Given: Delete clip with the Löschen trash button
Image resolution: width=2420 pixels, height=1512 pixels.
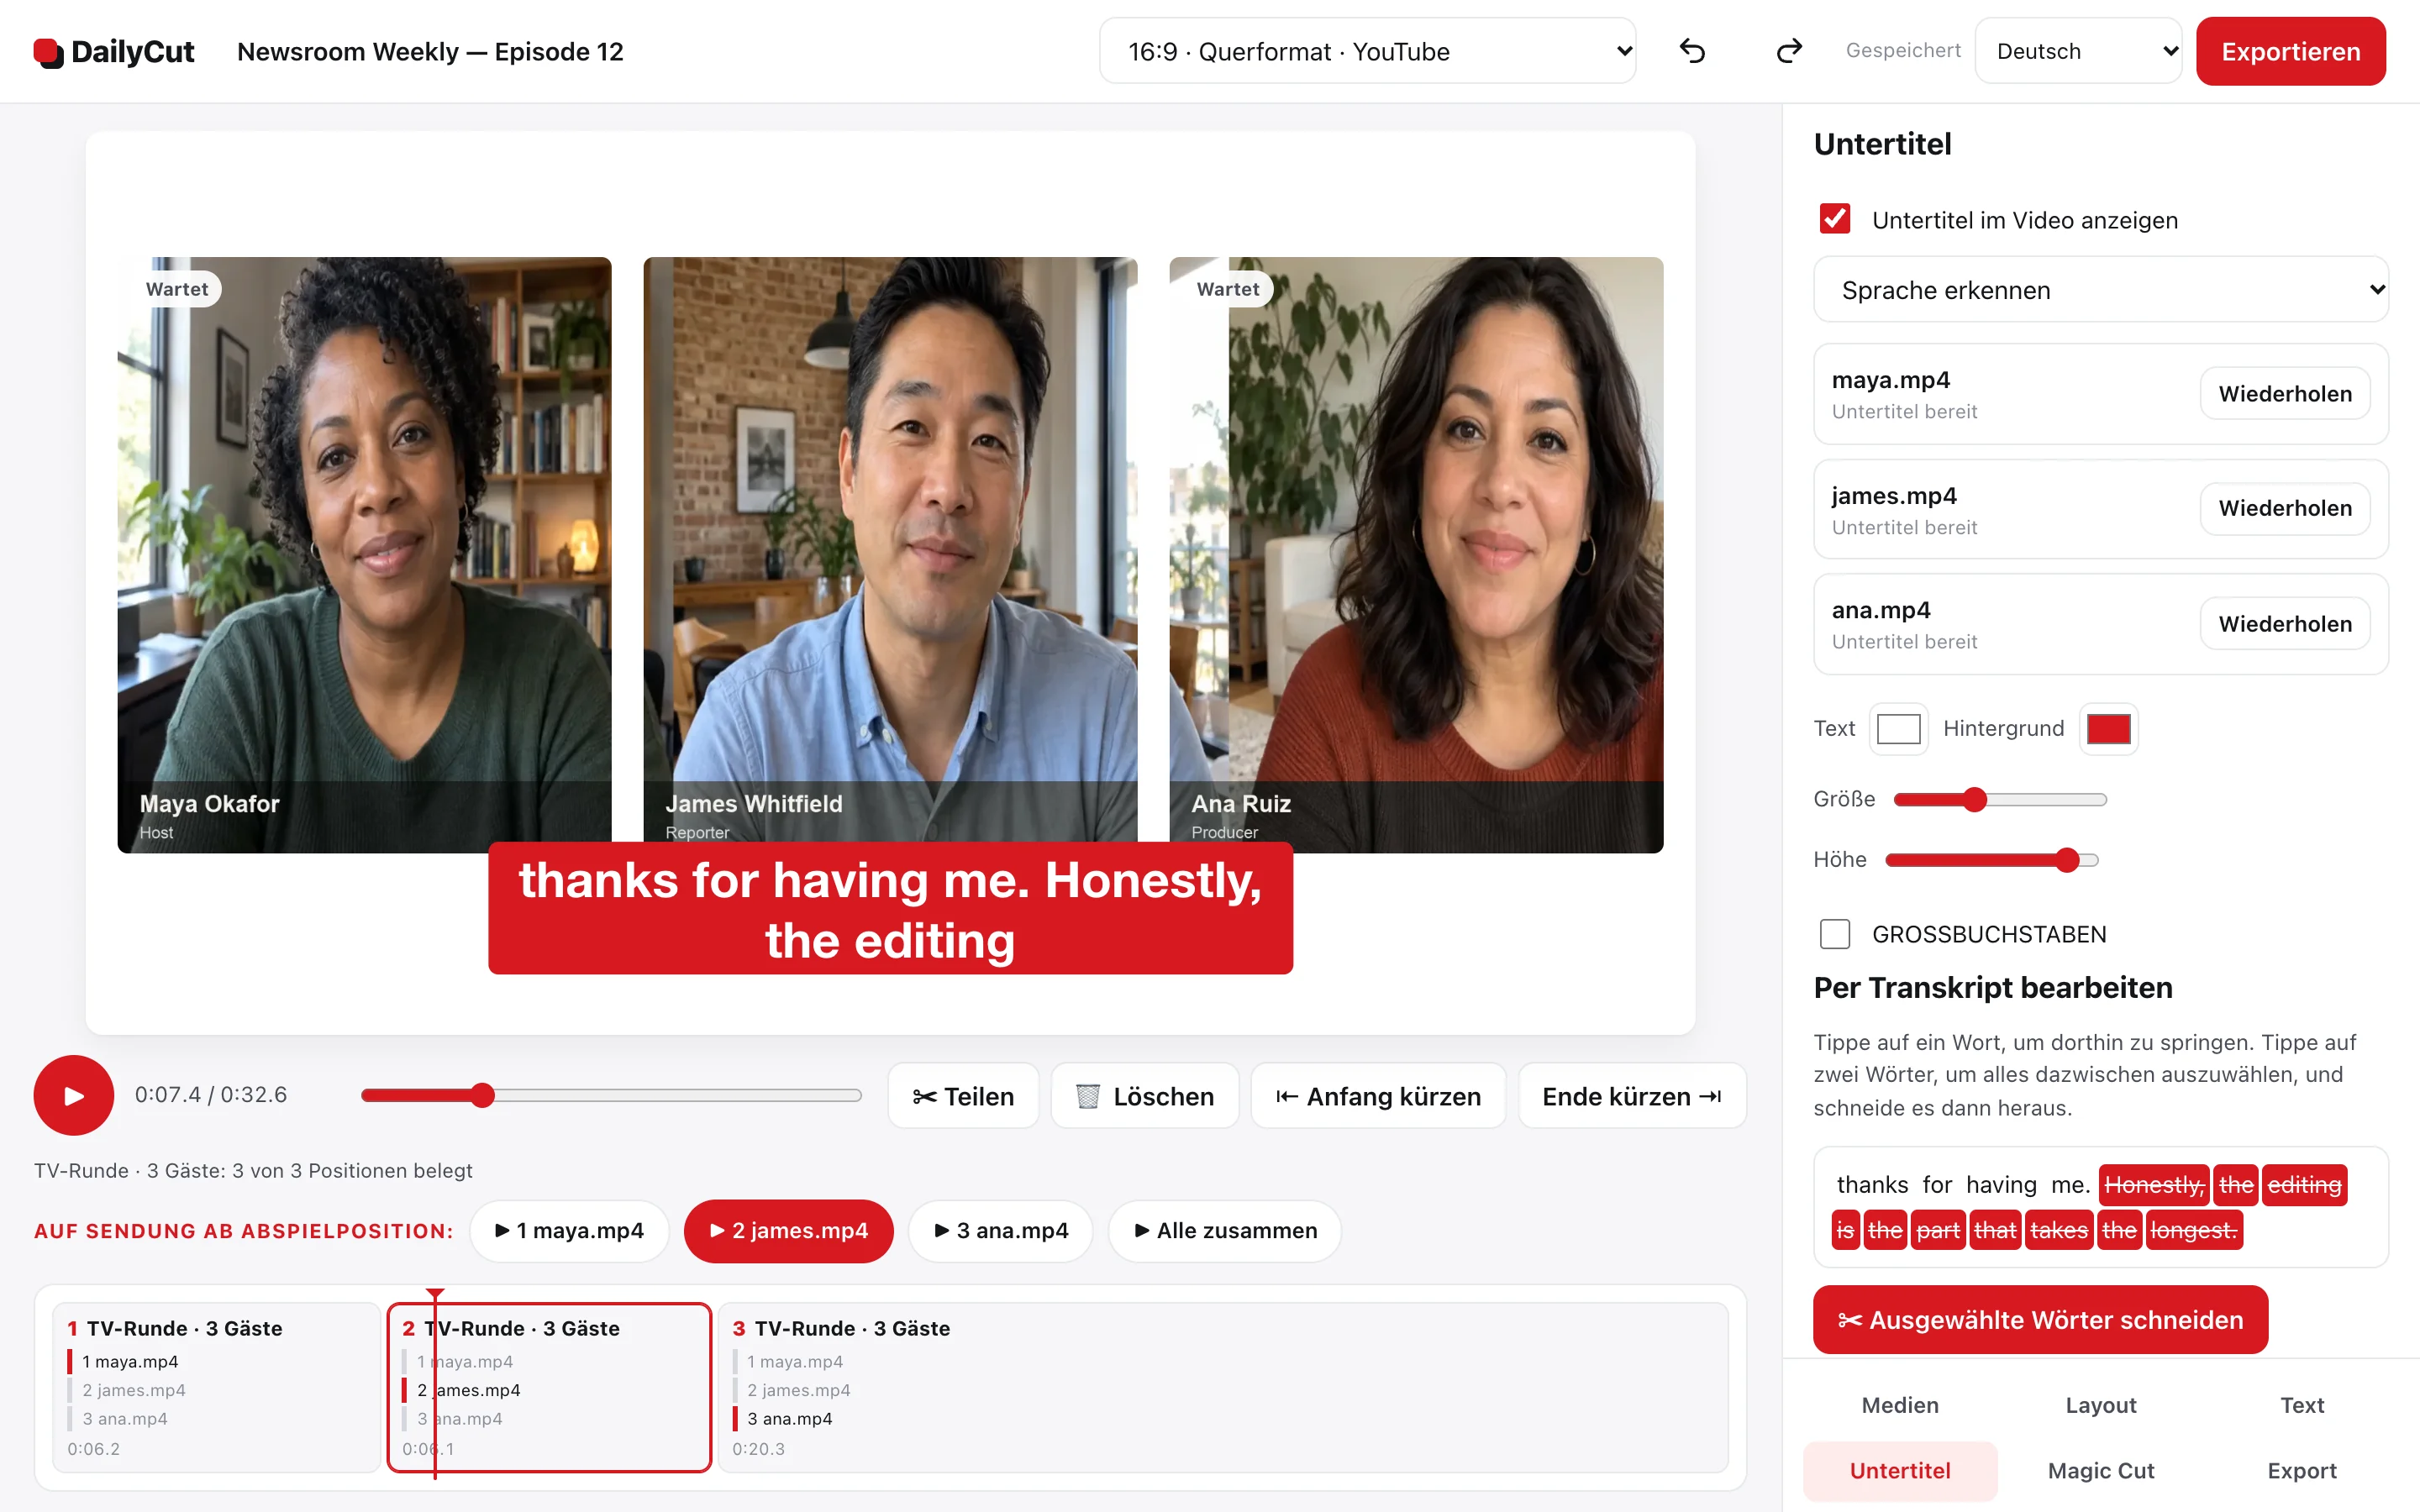Looking at the screenshot, I should pyautogui.click(x=1145, y=1096).
